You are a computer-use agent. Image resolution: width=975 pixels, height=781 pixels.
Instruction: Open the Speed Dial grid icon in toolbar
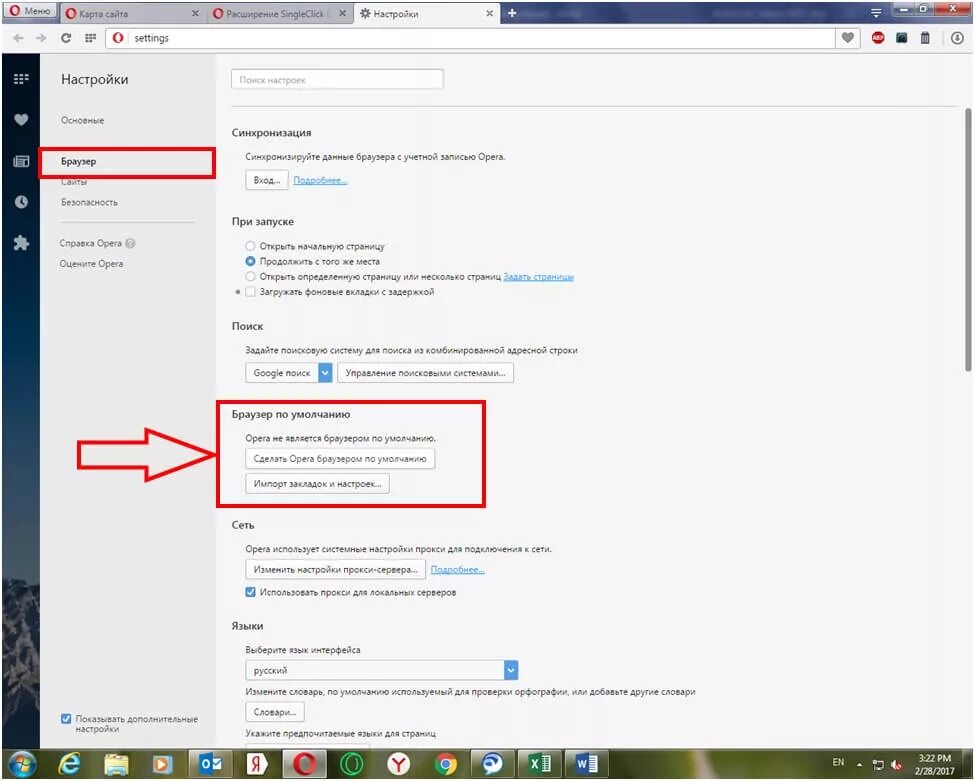point(90,38)
